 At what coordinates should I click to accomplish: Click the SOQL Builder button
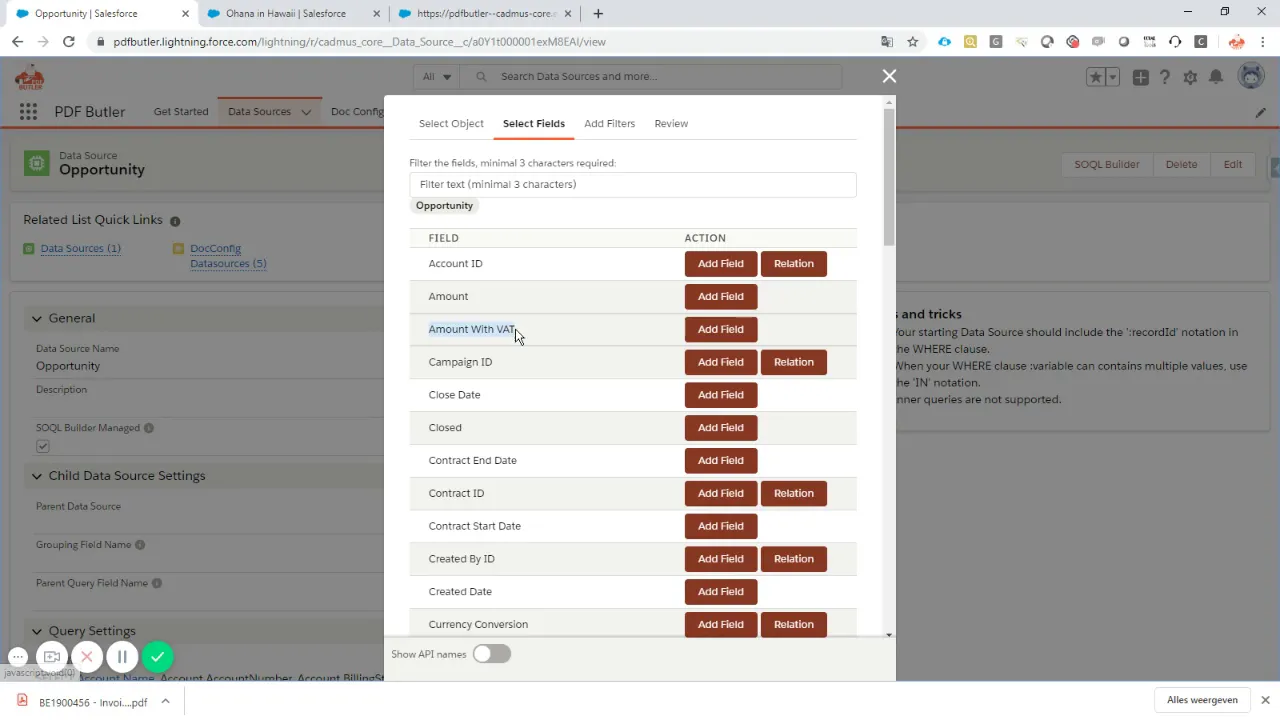[1107, 165]
